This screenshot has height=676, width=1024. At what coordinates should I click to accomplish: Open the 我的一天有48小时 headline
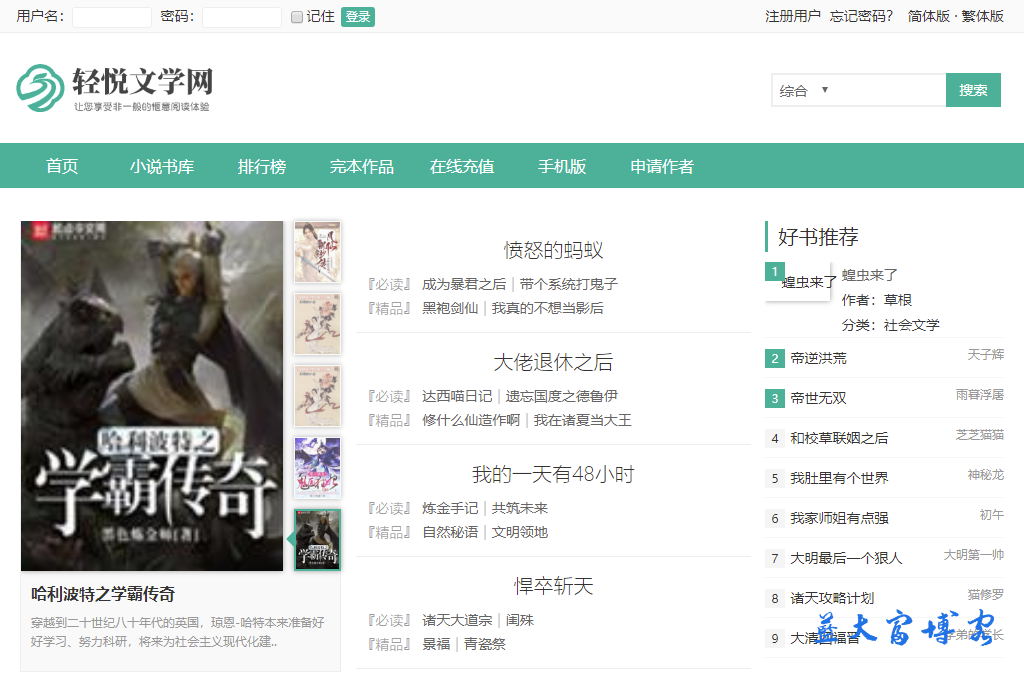pyautogui.click(x=553, y=475)
